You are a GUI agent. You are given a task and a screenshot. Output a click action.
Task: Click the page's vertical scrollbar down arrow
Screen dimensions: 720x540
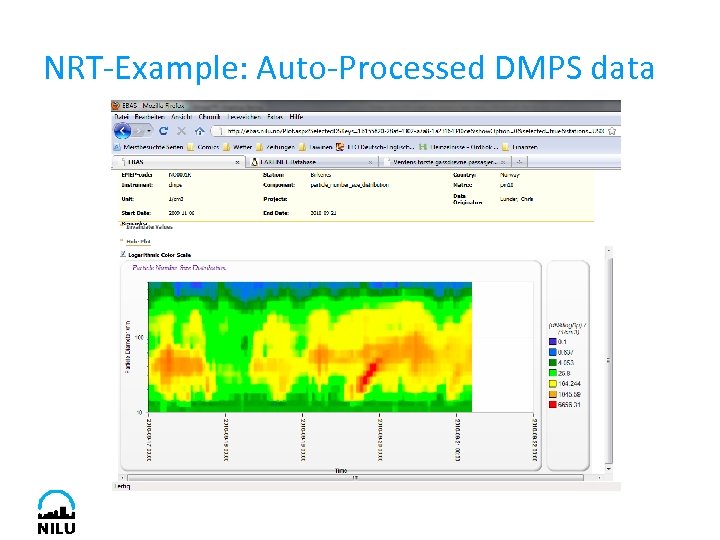(x=609, y=469)
